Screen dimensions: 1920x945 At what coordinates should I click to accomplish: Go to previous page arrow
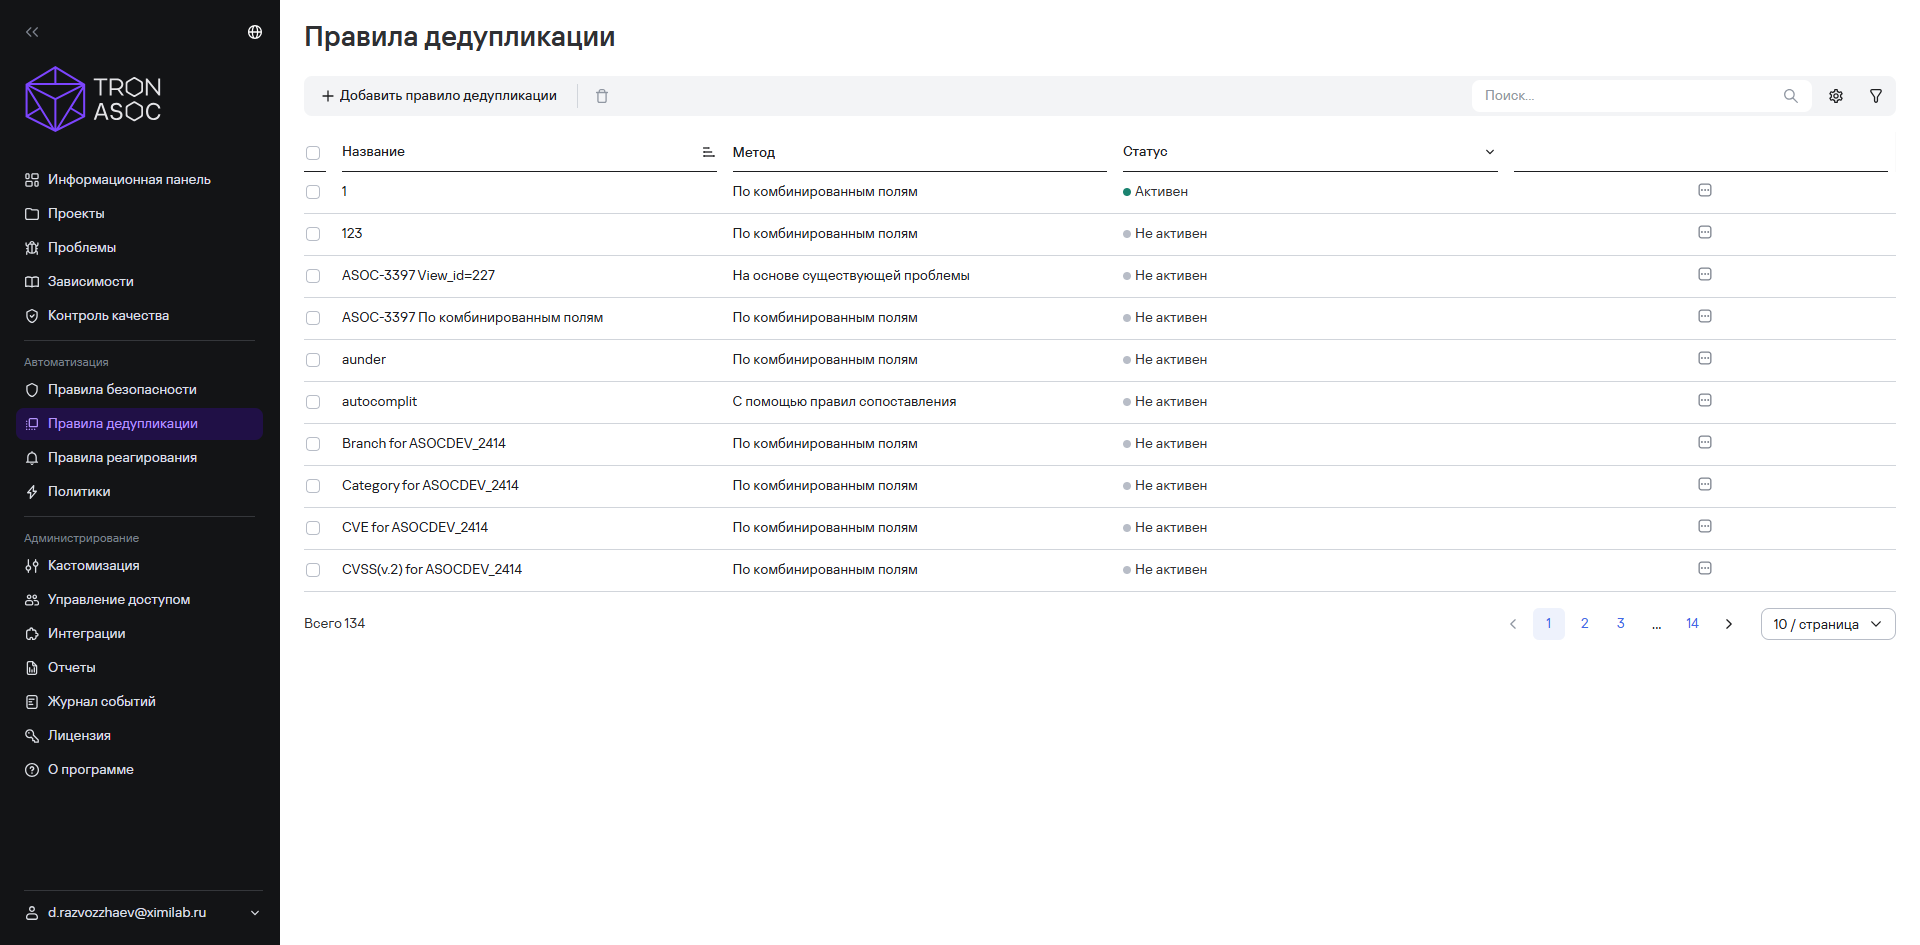(1513, 624)
